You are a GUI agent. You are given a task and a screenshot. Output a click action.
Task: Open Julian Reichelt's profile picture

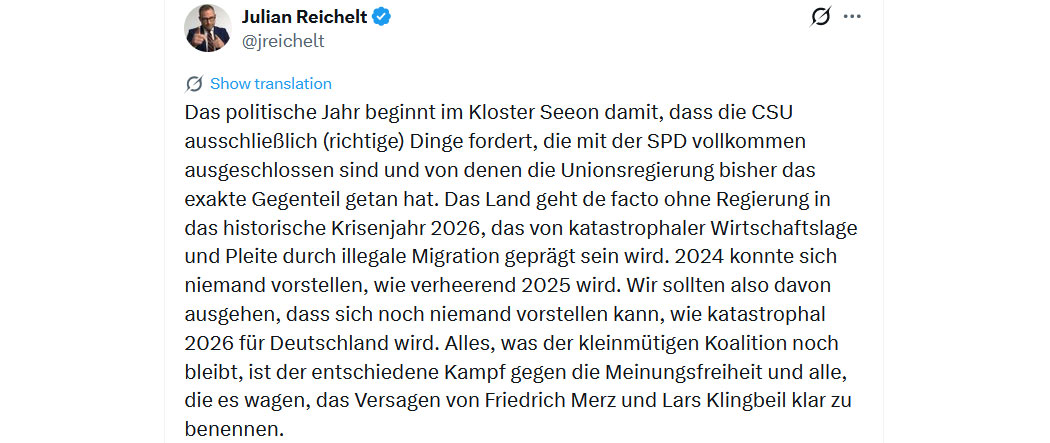point(208,28)
